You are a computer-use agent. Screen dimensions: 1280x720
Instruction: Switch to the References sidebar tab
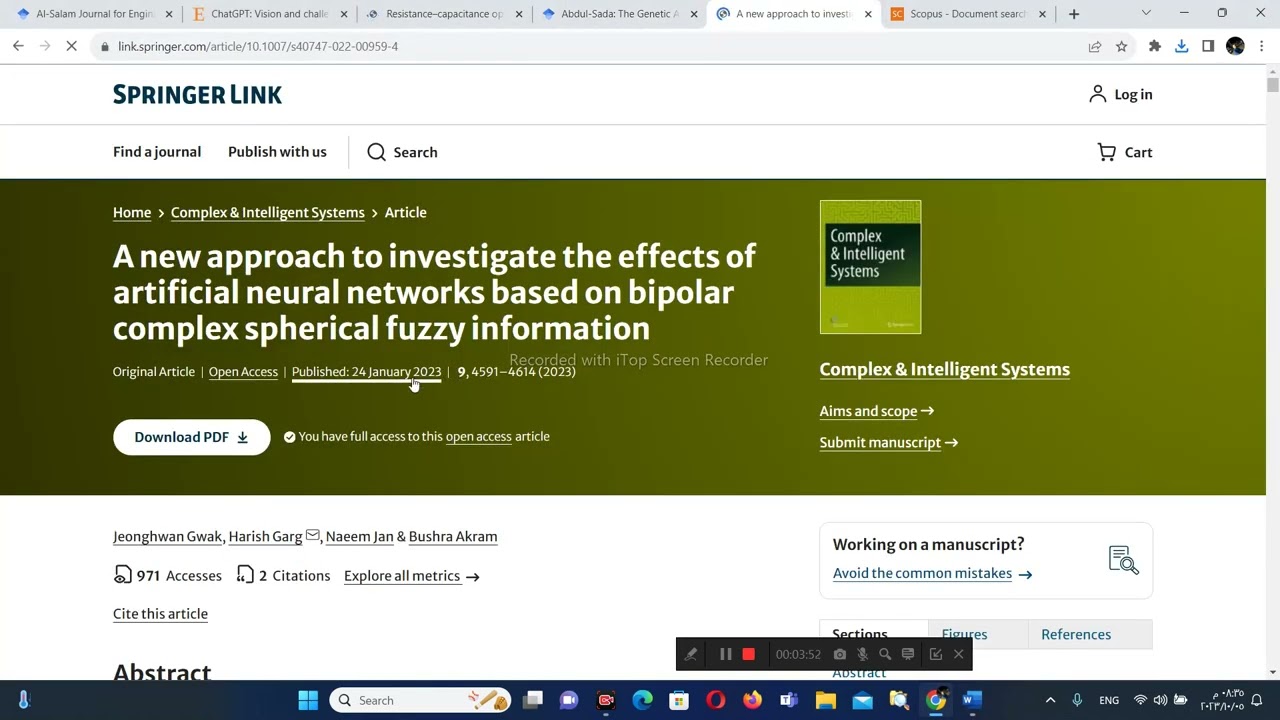[x=1076, y=634]
